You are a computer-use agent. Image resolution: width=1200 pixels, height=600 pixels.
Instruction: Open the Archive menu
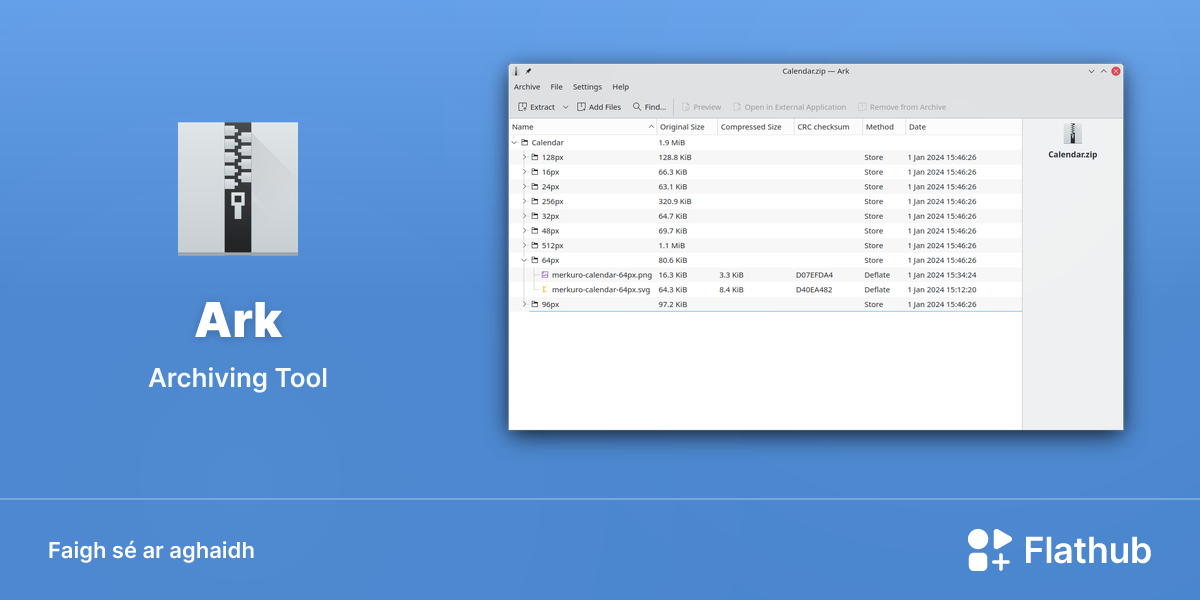(527, 87)
